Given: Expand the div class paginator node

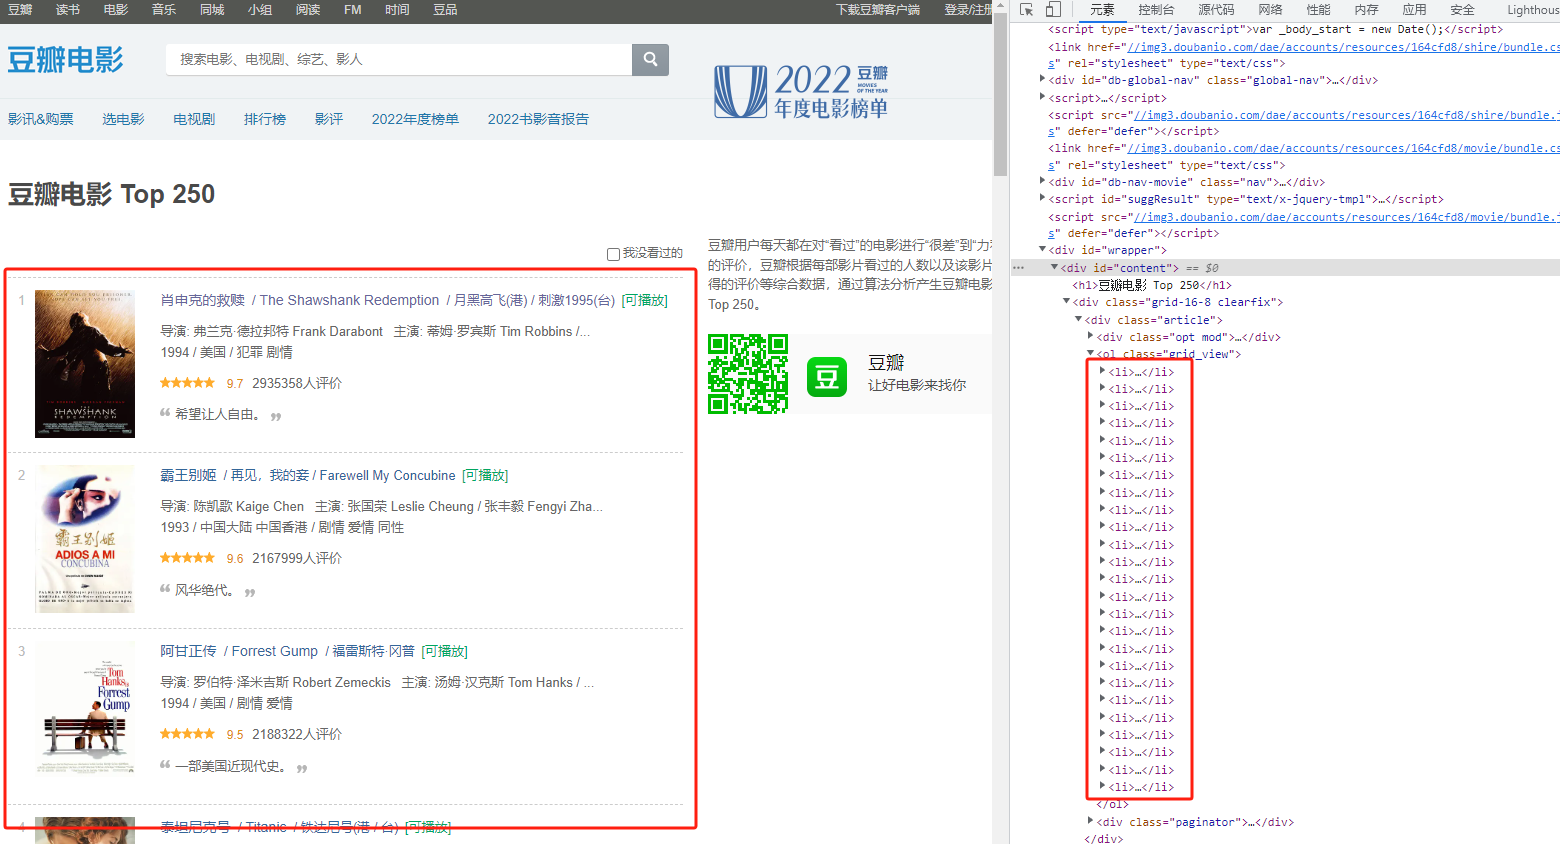Looking at the screenshot, I should (1091, 821).
